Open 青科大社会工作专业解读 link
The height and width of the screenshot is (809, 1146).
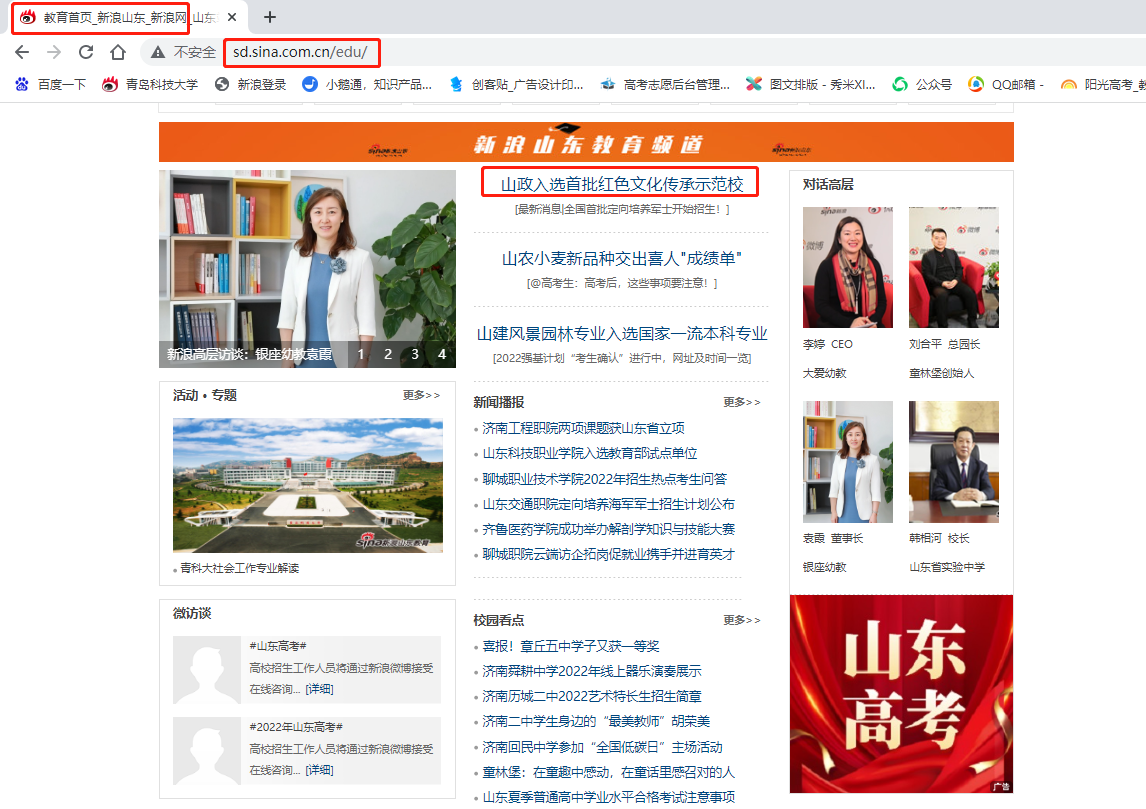(240, 569)
